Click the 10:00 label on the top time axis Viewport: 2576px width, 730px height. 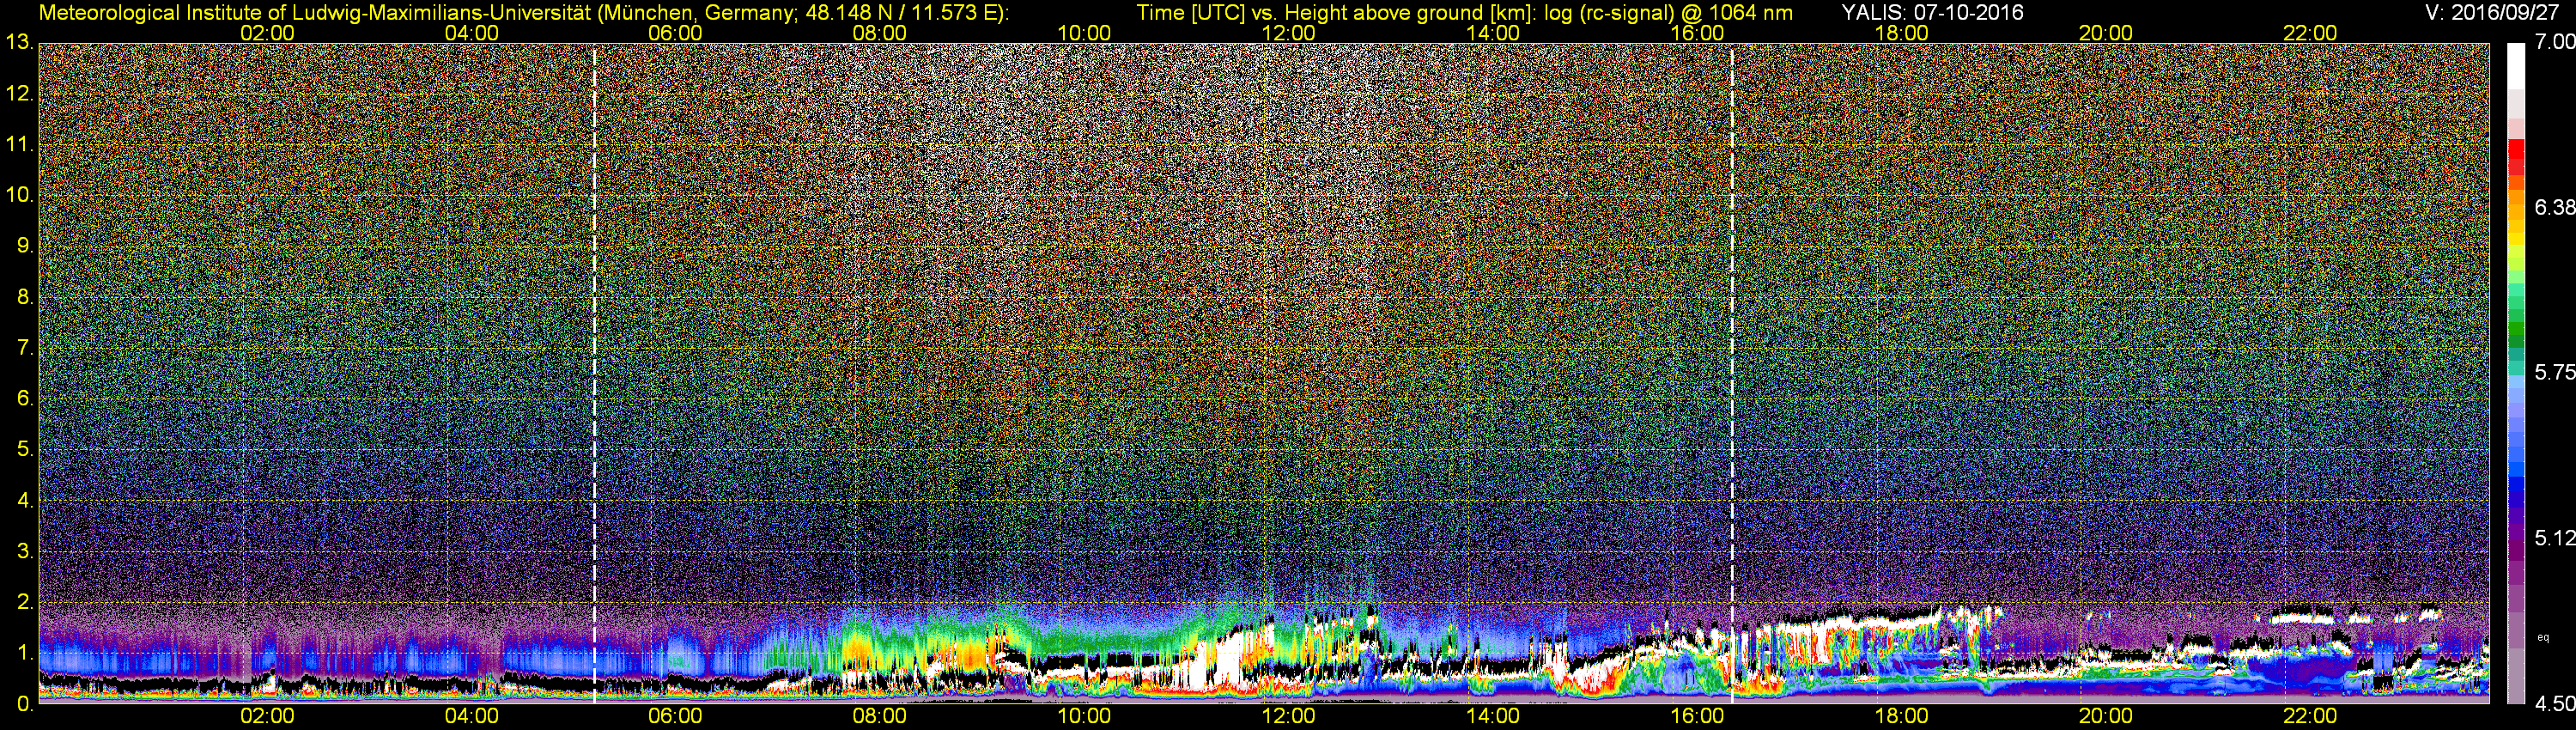[1084, 33]
